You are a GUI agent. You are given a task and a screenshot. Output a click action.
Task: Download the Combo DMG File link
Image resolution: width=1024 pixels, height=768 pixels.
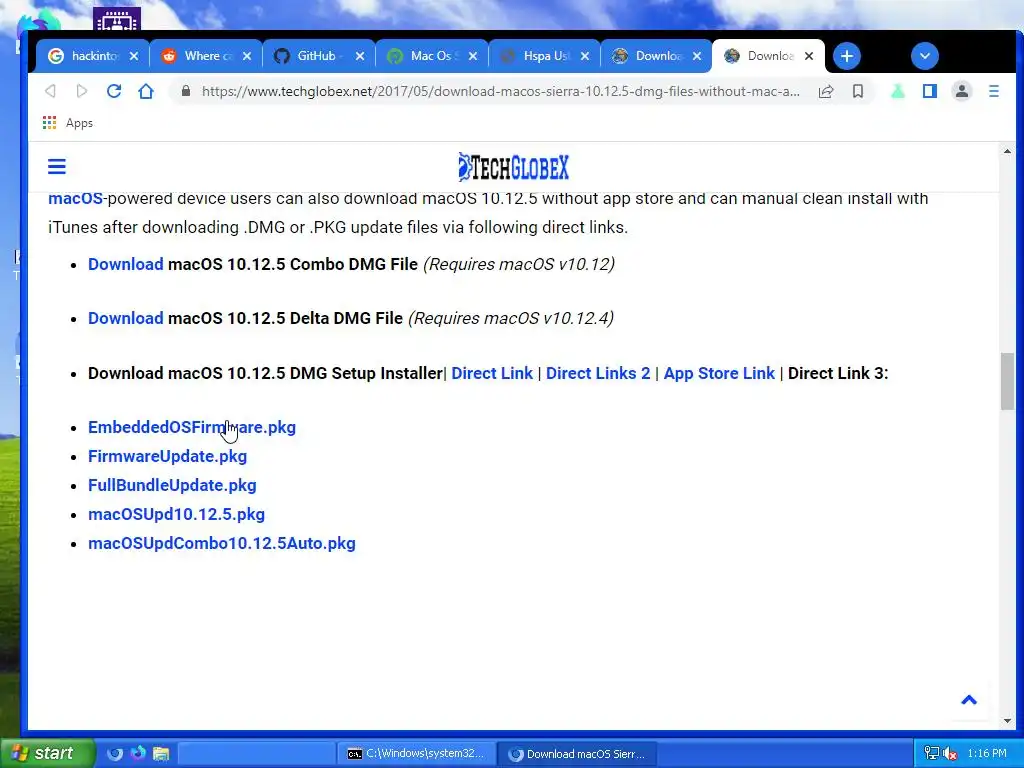[x=125, y=264]
